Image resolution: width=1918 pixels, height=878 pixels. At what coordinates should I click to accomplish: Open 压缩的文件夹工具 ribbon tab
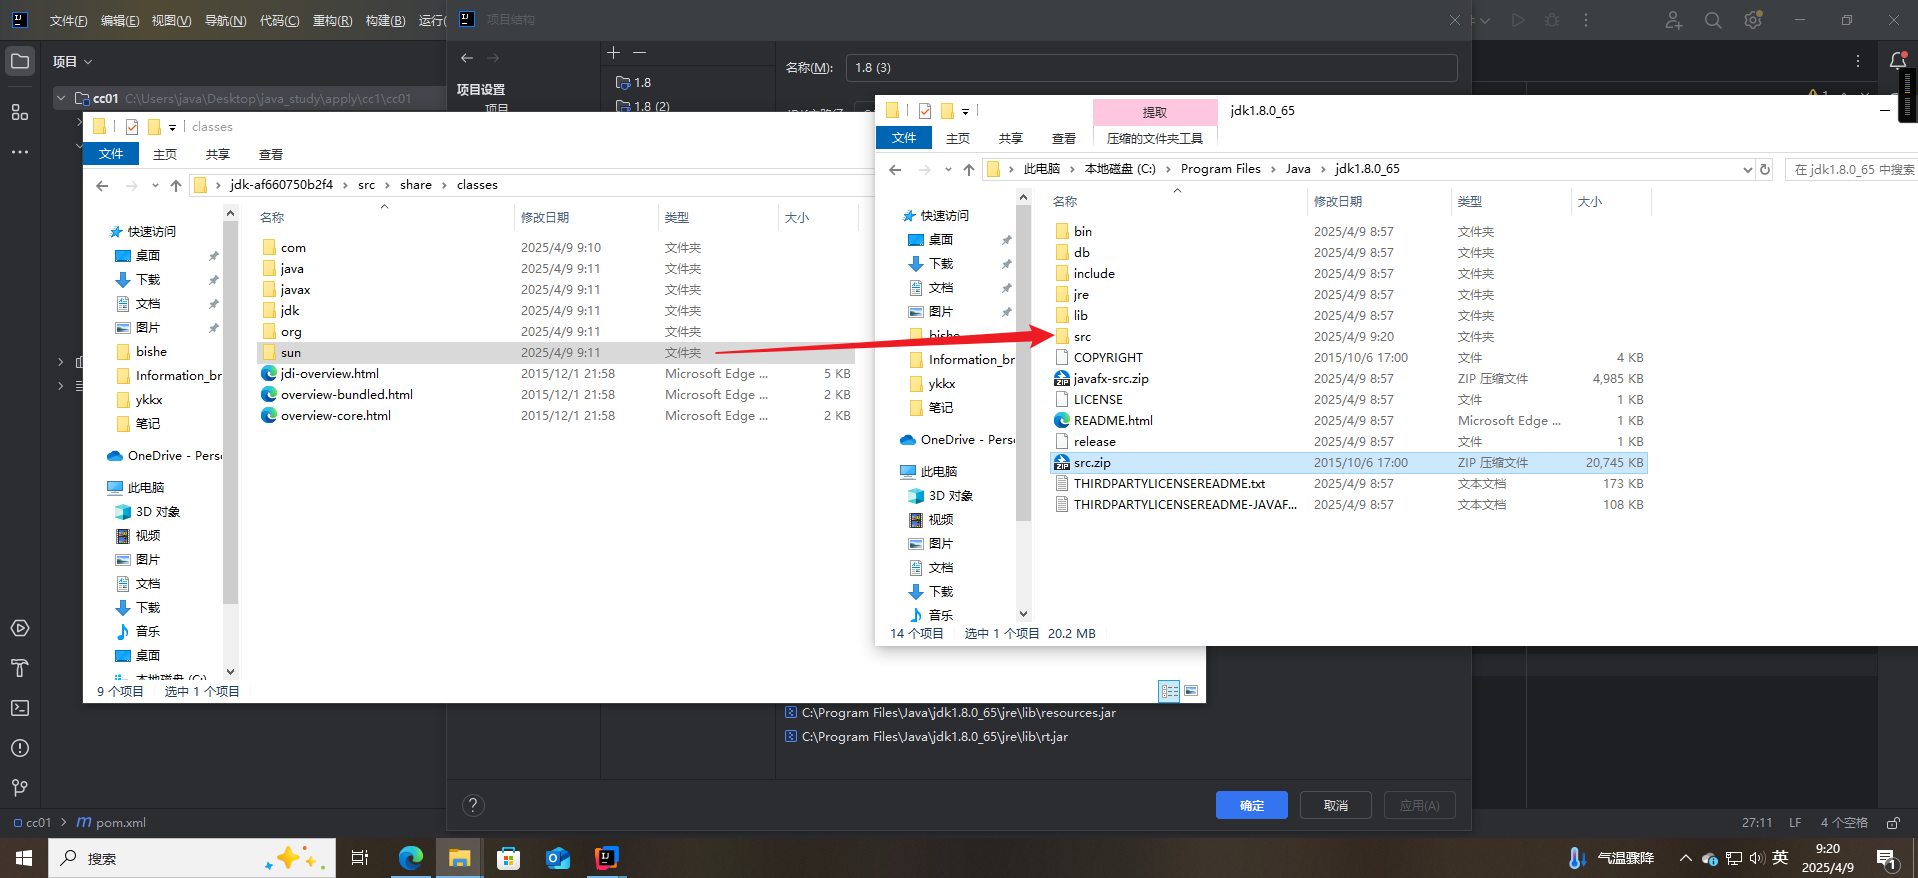1155,138
